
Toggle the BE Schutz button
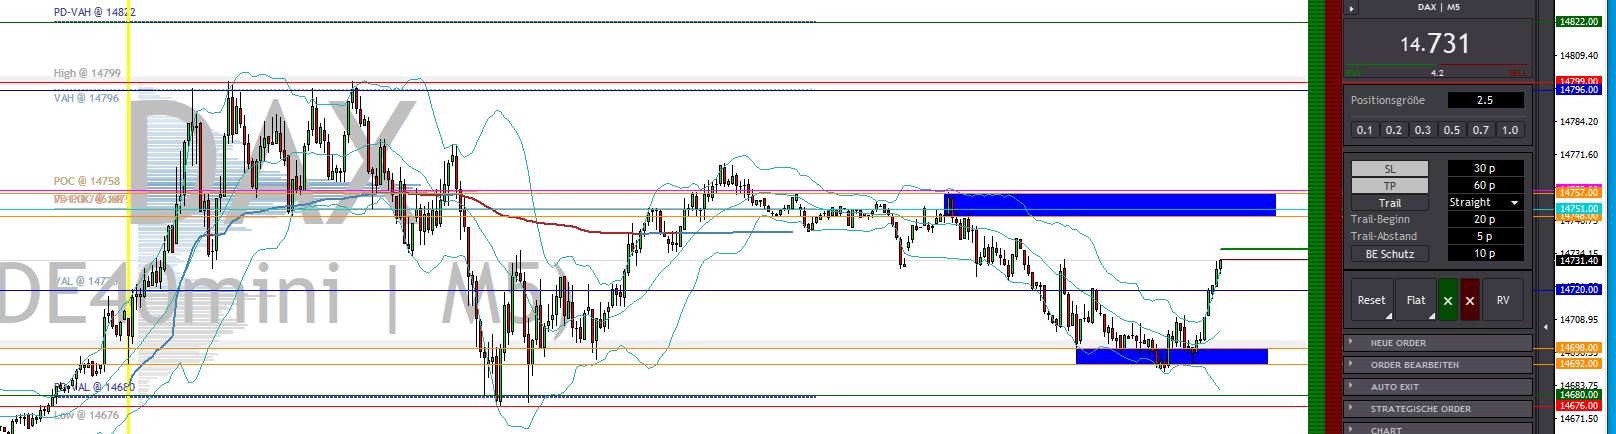1390,254
